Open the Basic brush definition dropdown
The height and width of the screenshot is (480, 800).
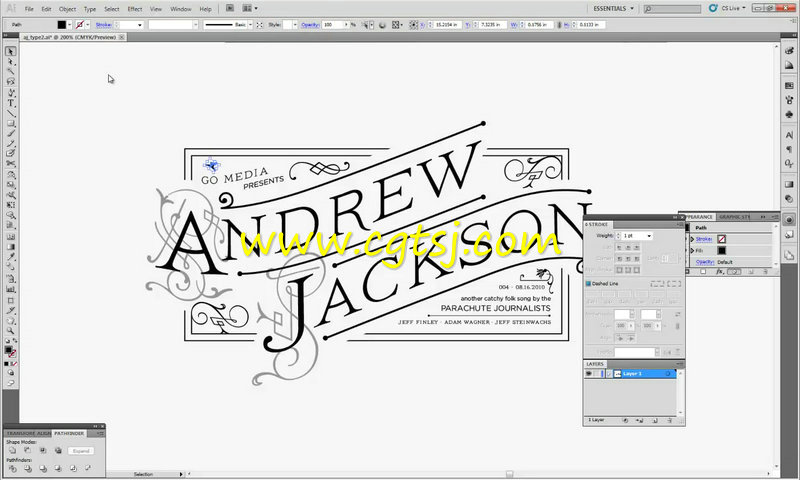pos(250,24)
